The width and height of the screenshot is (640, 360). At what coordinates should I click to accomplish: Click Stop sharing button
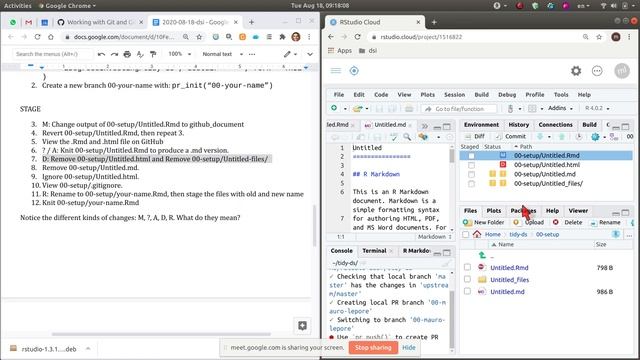pos(373,348)
